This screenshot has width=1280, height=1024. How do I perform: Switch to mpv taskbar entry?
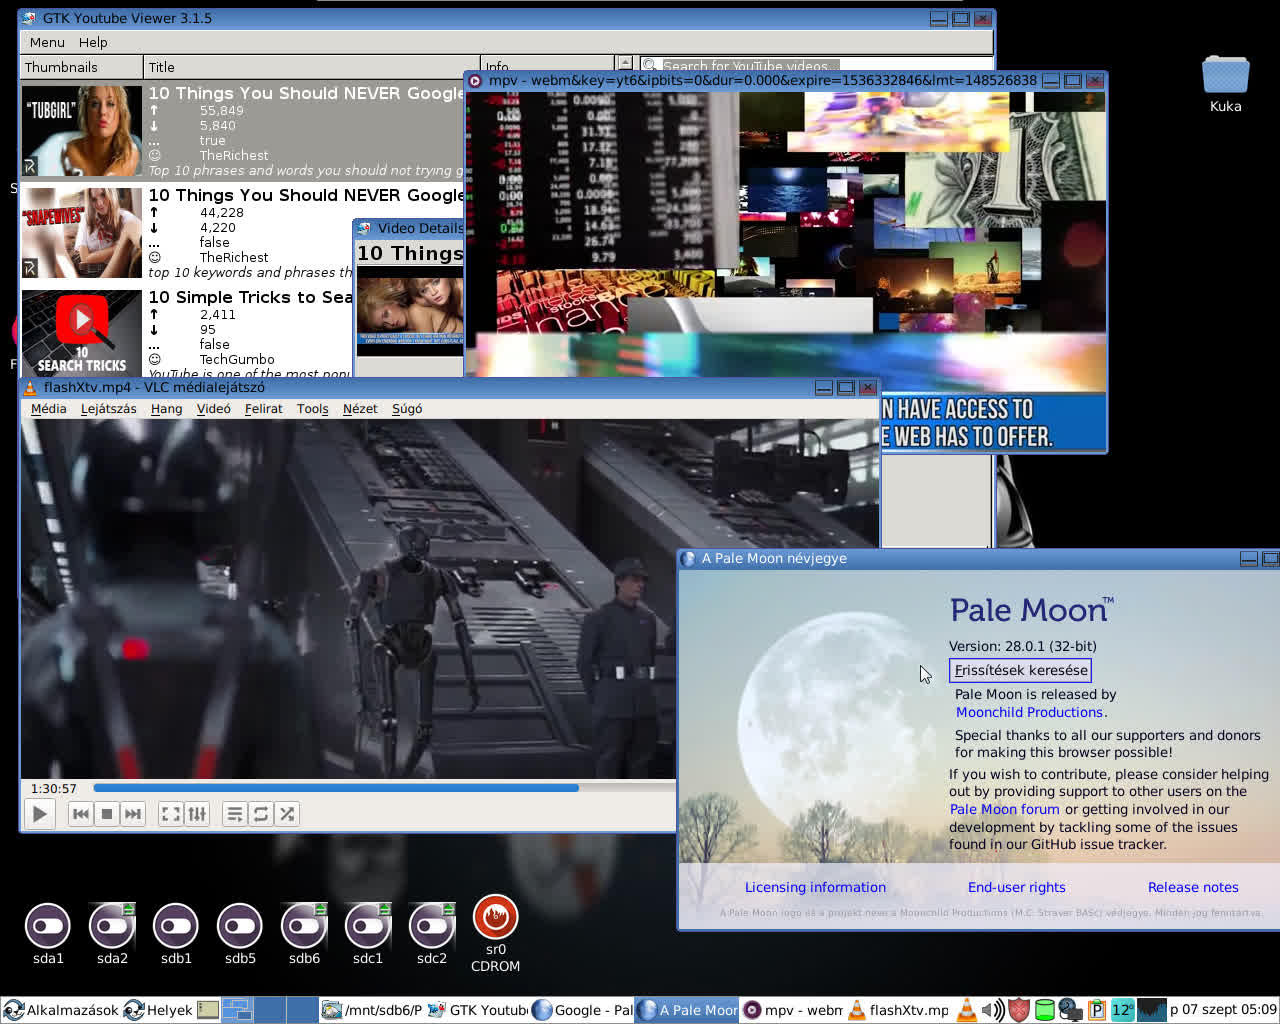pyautogui.click(x=792, y=1010)
